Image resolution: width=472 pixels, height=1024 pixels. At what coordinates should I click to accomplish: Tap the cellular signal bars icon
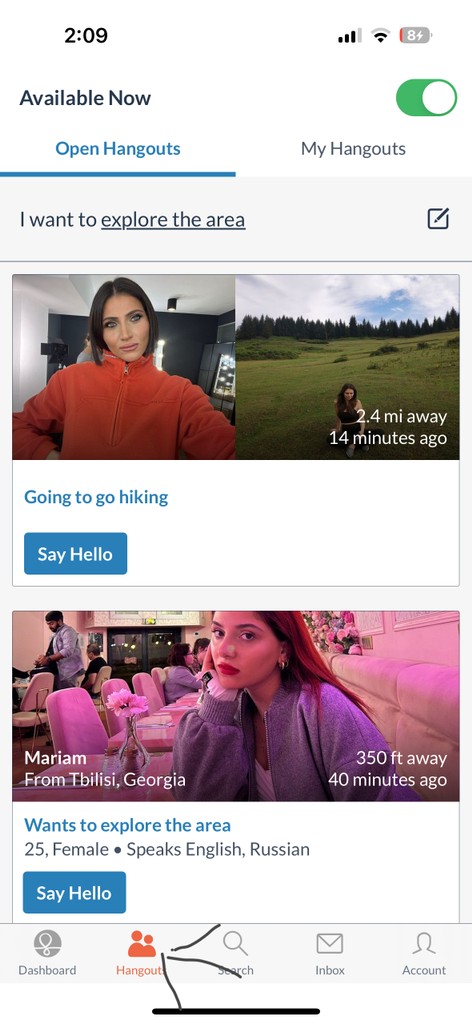[349, 36]
